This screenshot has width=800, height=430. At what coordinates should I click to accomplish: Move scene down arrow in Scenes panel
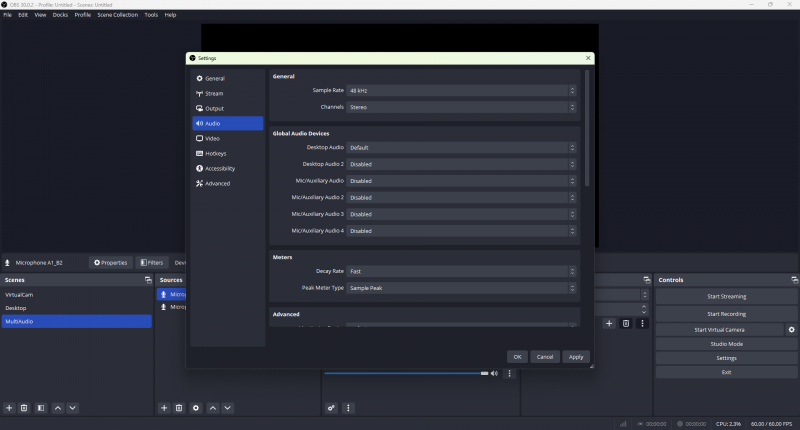point(72,408)
